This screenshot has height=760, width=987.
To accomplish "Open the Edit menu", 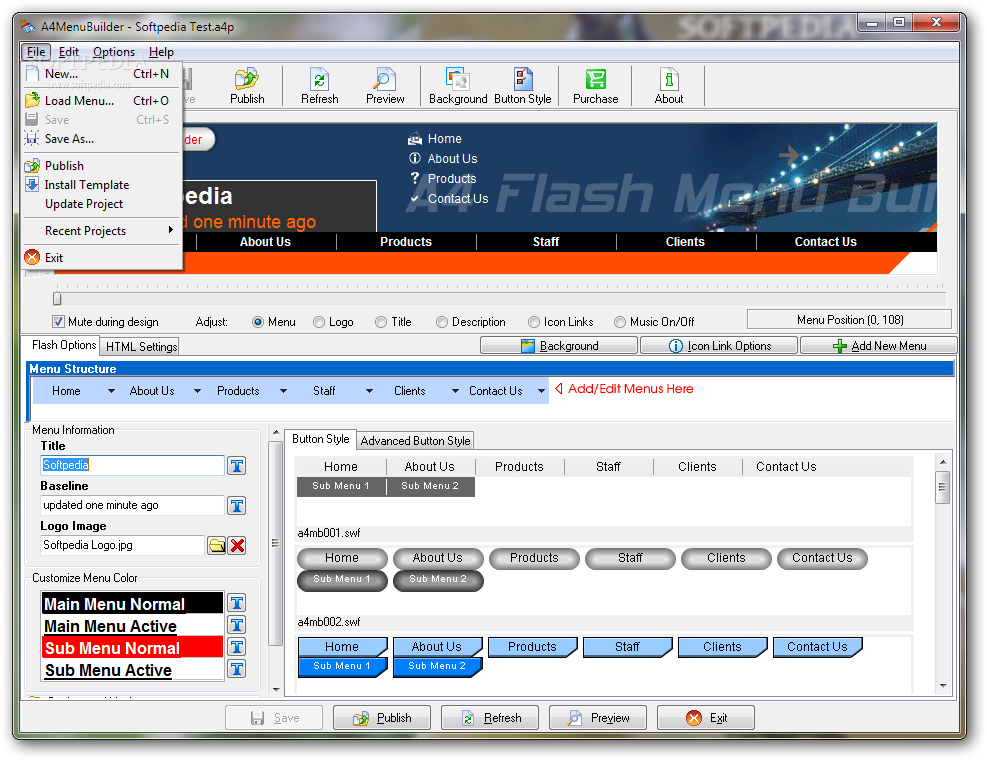I will [69, 52].
